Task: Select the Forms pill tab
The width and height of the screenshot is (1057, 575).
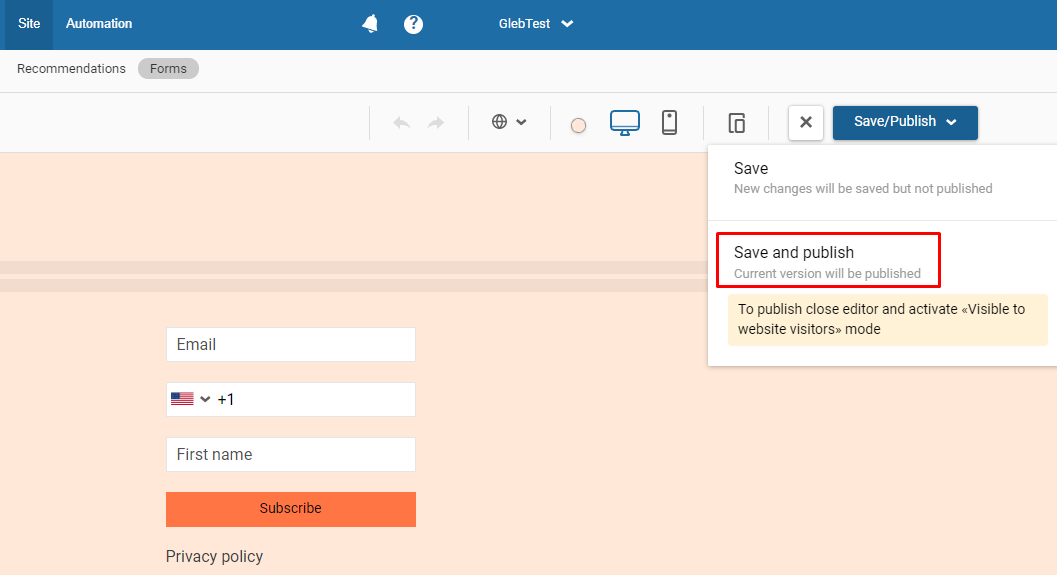Action: tap(168, 69)
